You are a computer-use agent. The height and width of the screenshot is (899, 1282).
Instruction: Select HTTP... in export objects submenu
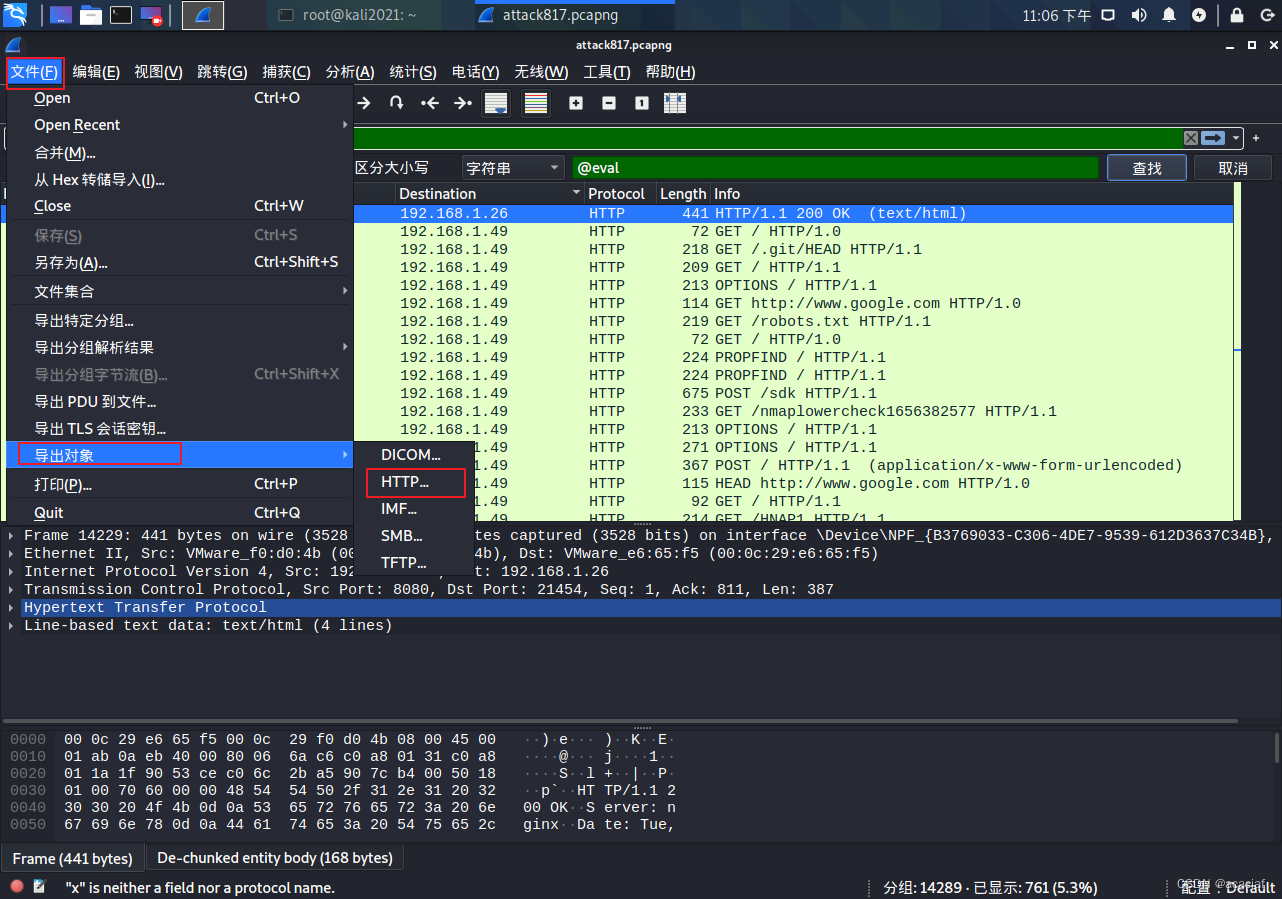pos(414,482)
